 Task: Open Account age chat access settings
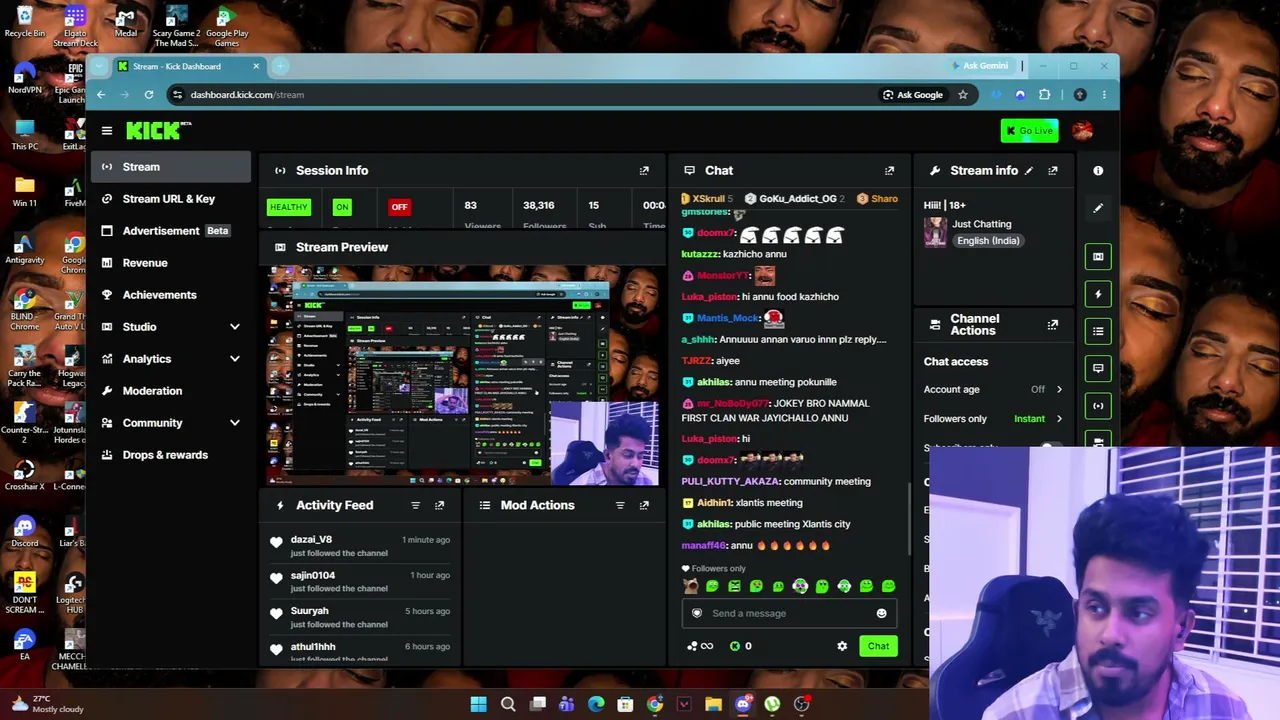click(x=993, y=390)
